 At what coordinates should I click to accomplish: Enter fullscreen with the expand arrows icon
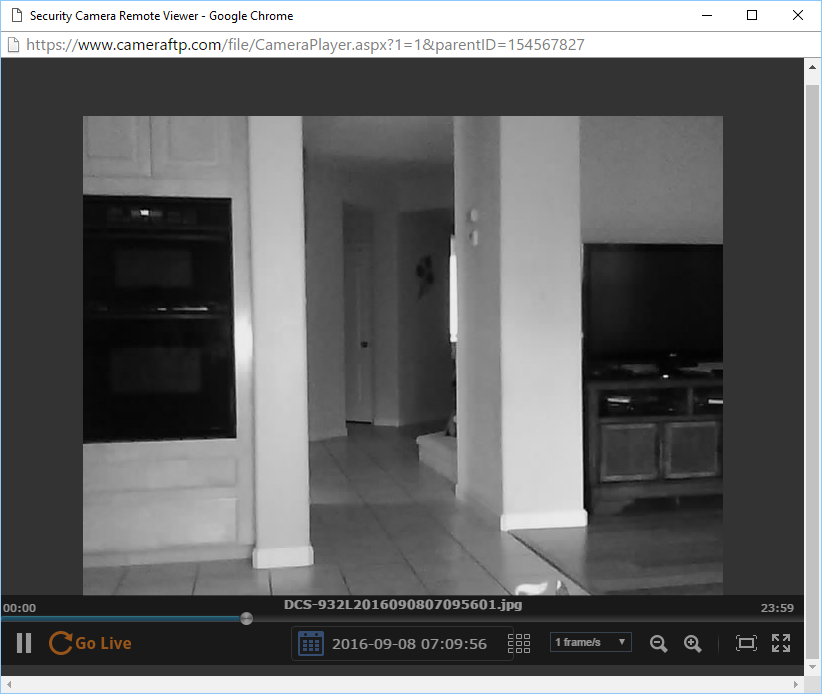click(x=781, y=643)
